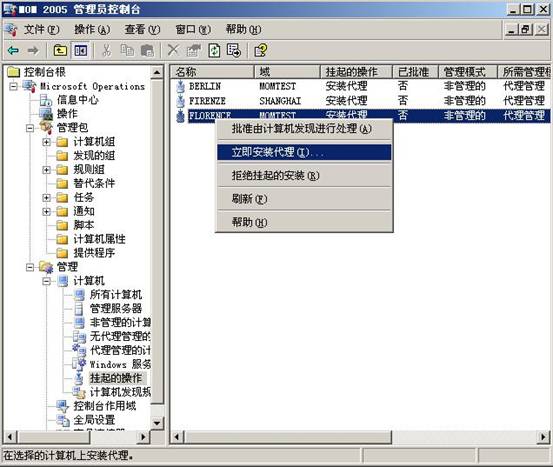This screenshot has width=553, height=467.
Task: Click the Help question mark toolbar icon
Action: pos(261,50)
